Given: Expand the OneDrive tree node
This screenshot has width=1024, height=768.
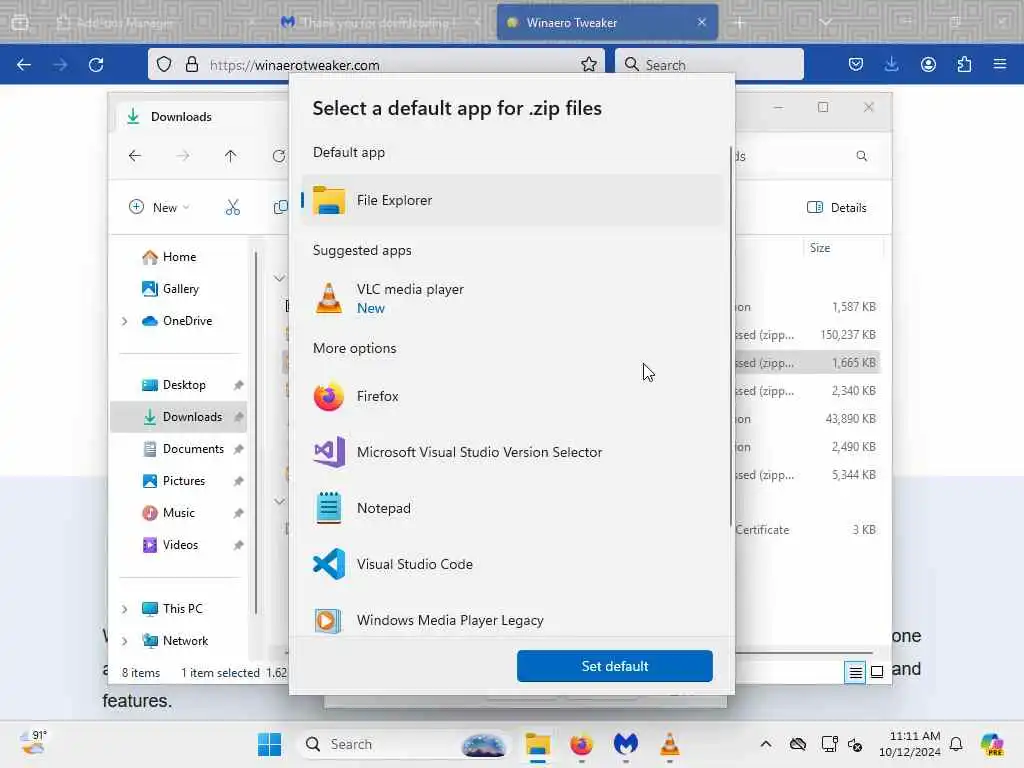Looking at the screenshot, I should (125, 321).
